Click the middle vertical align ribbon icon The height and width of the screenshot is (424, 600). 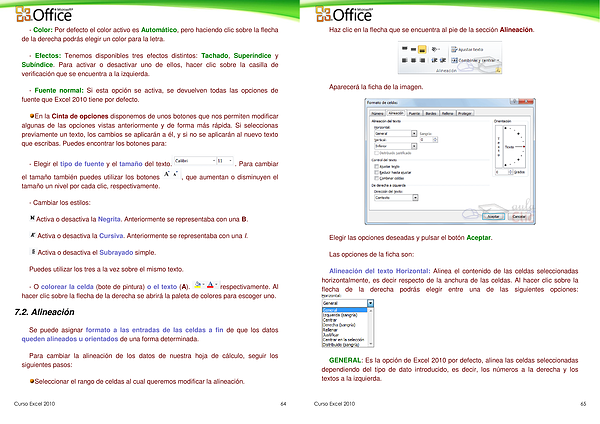tap(413, 49)
